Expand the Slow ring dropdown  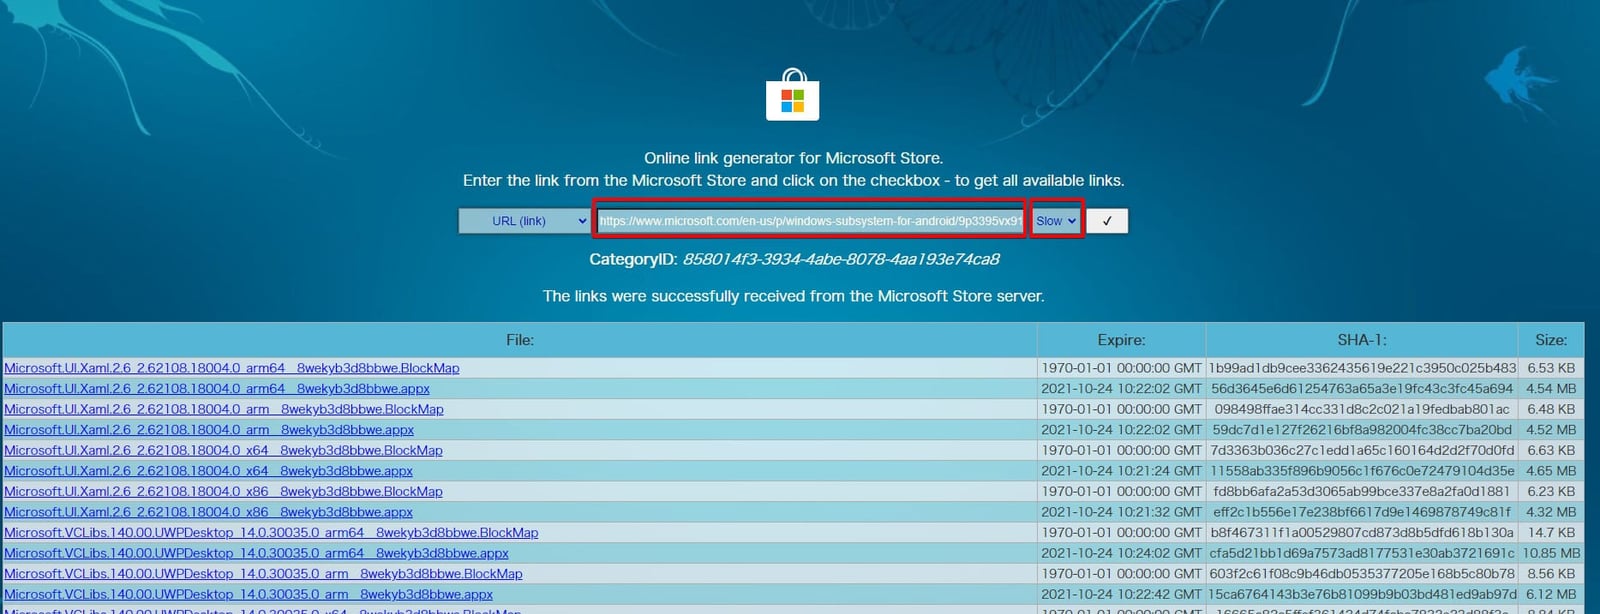click(x=1056, y=221)
